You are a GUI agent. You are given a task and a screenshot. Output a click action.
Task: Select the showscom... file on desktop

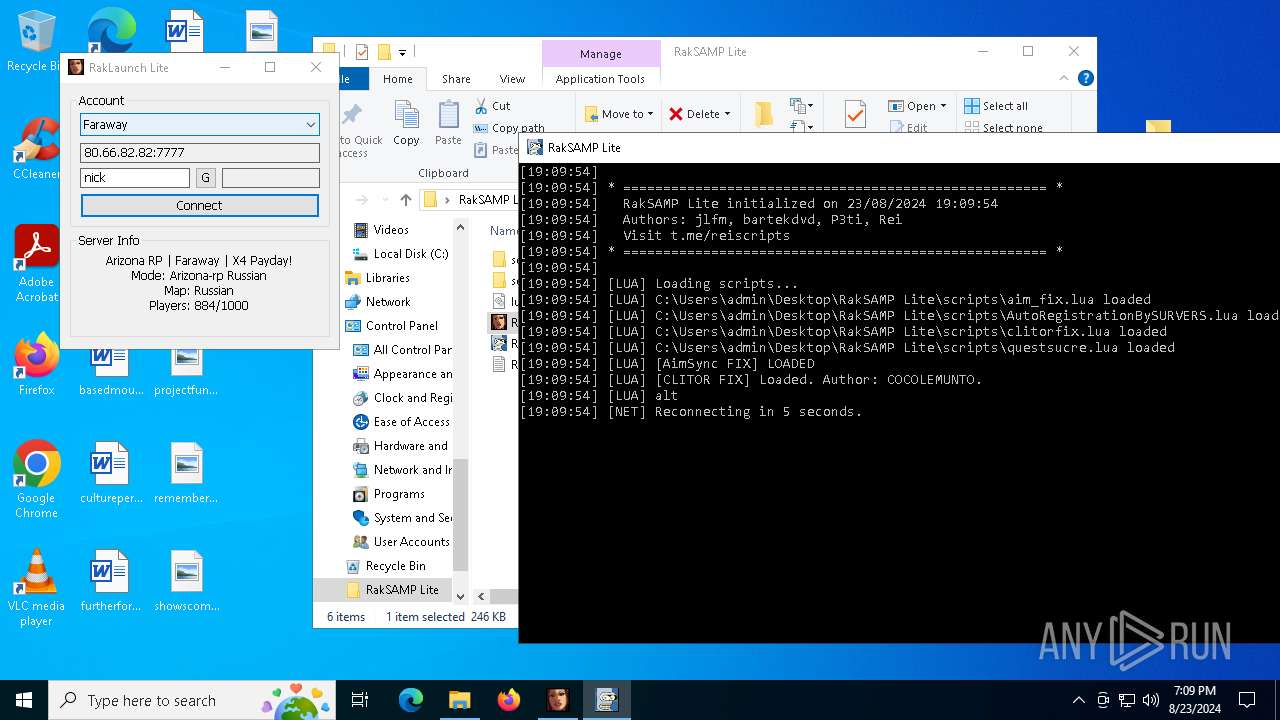(186, 581)
